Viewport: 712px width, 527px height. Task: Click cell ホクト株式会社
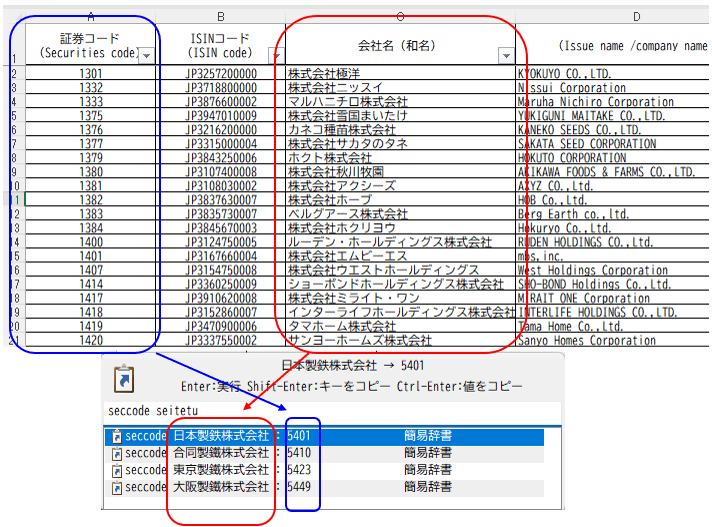(401, 158)
